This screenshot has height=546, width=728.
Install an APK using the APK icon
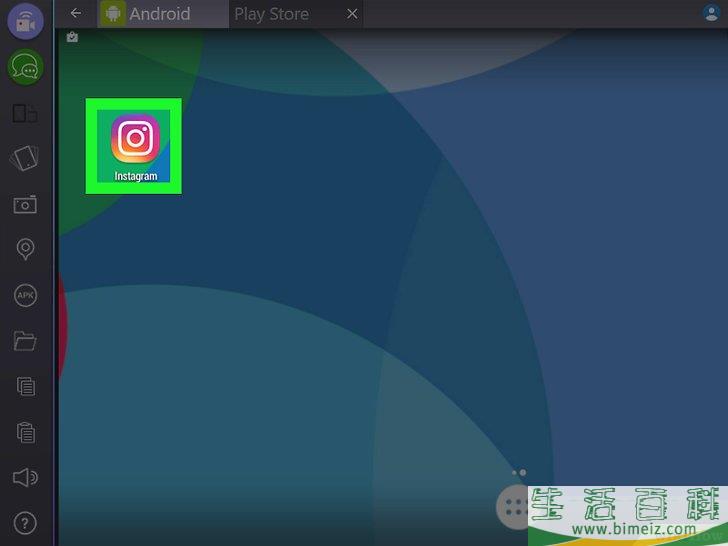[x=26, y=295]
